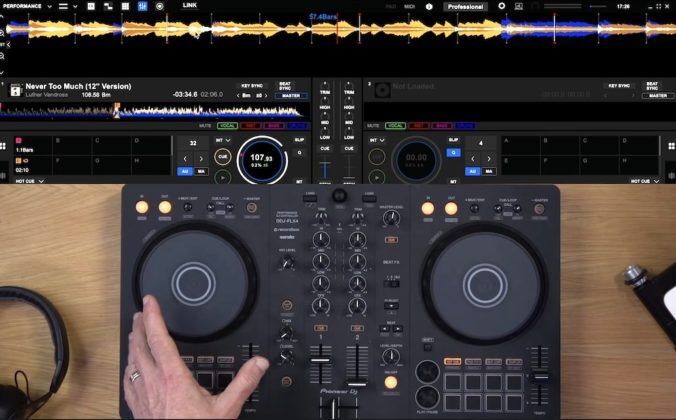Open deck 2 INT dropdown
The image size is (676, 420).
[x=377, y=140]
